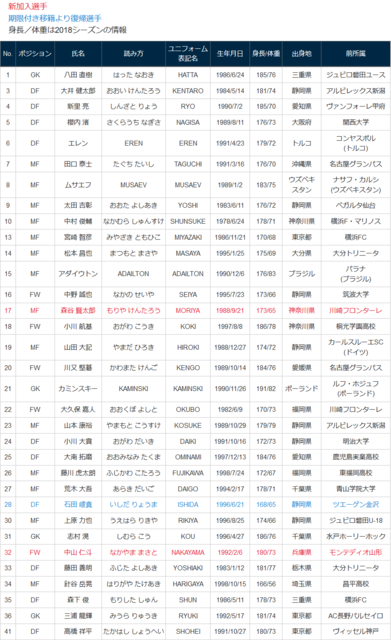Select the TAGUCHI uniform name cell
The height and width of the screenshot is (640, 391).
(x=188, y=164)
